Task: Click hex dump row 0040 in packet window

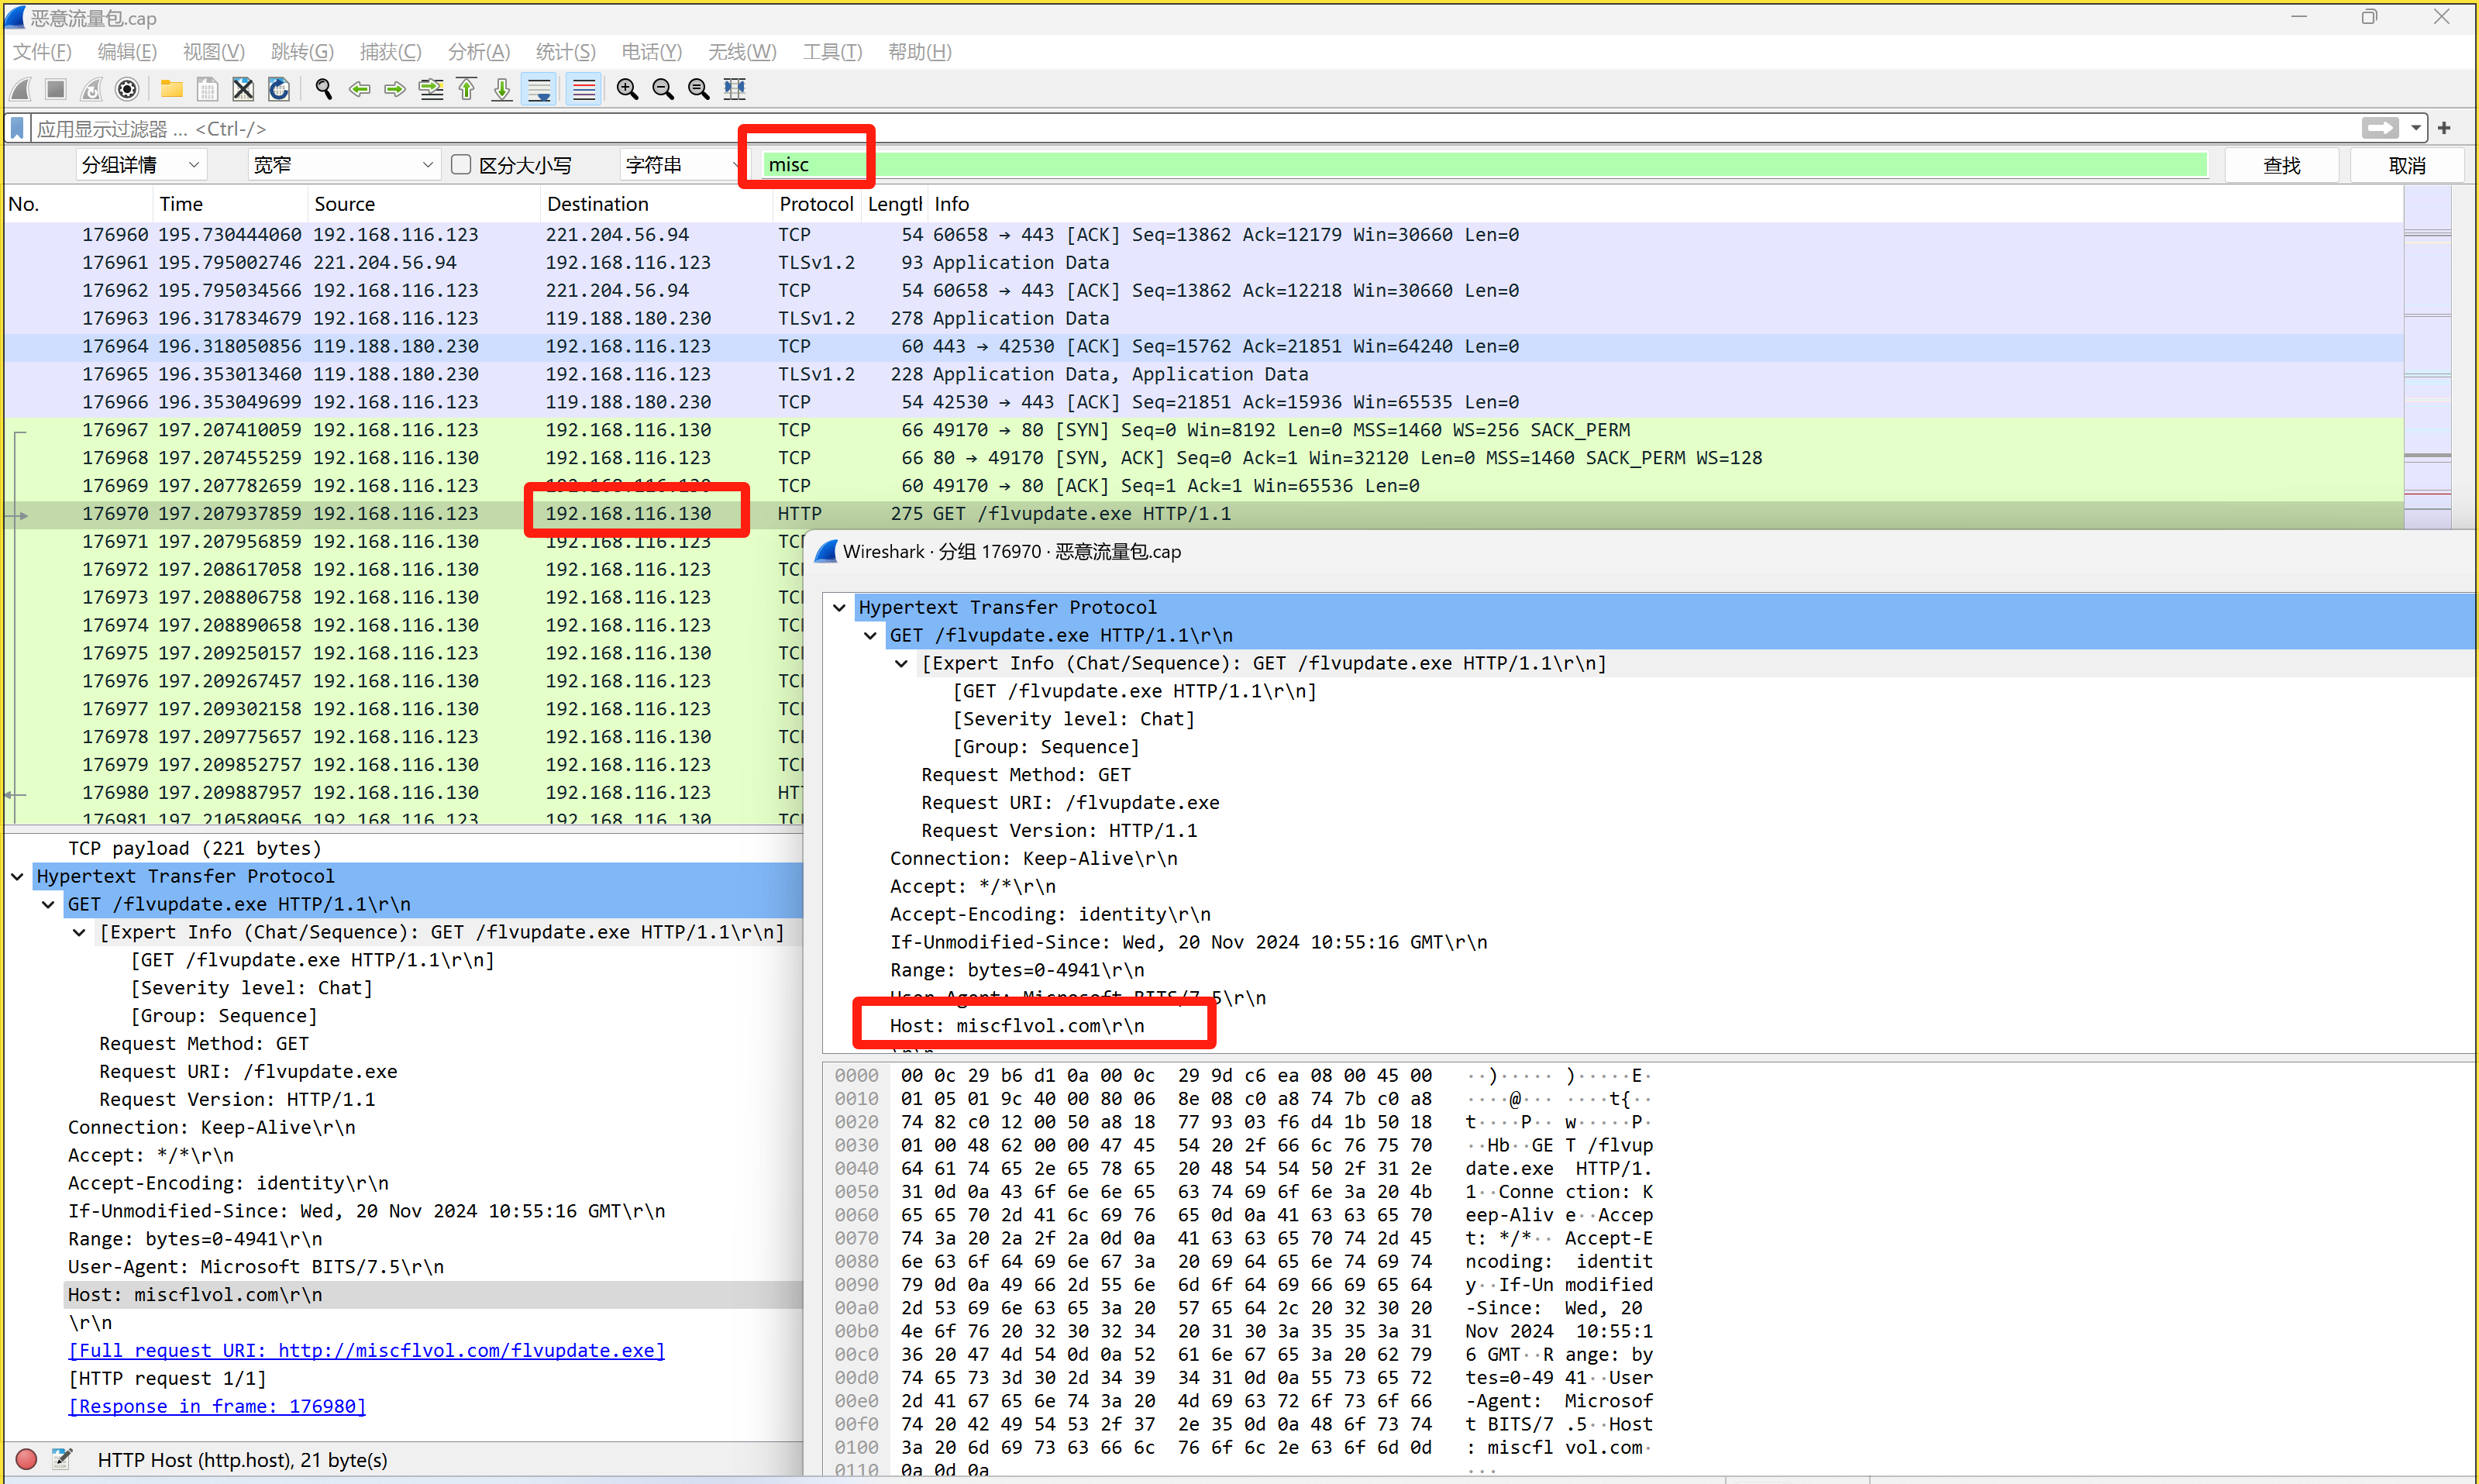Action: (x=1244, y=1168)
